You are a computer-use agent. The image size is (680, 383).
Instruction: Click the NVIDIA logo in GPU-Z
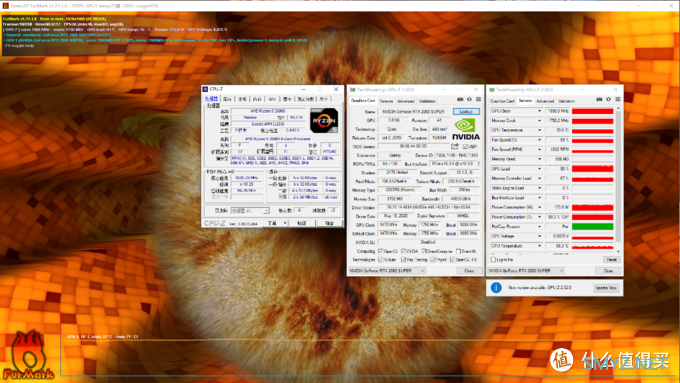pos(466,130)
